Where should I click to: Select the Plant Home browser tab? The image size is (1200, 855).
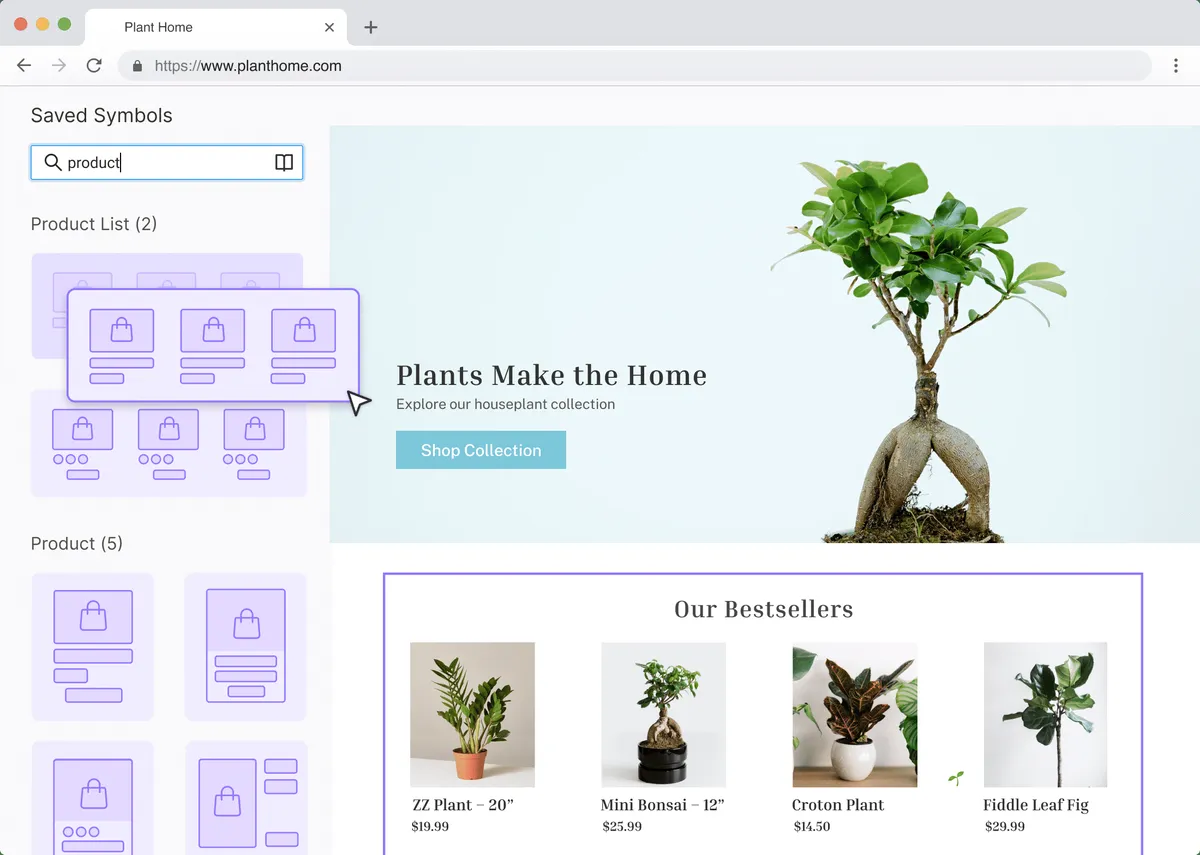click(x=216, y=27)
